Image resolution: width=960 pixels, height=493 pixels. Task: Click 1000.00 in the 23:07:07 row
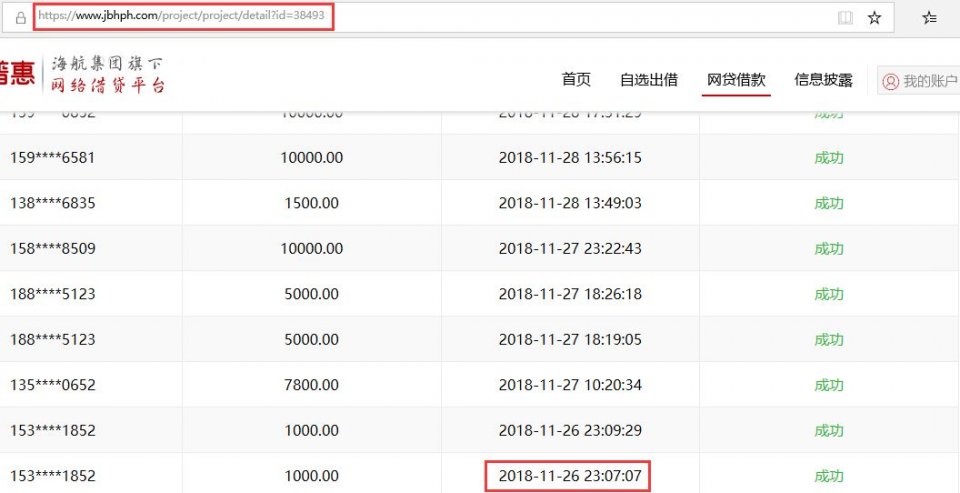312,476
